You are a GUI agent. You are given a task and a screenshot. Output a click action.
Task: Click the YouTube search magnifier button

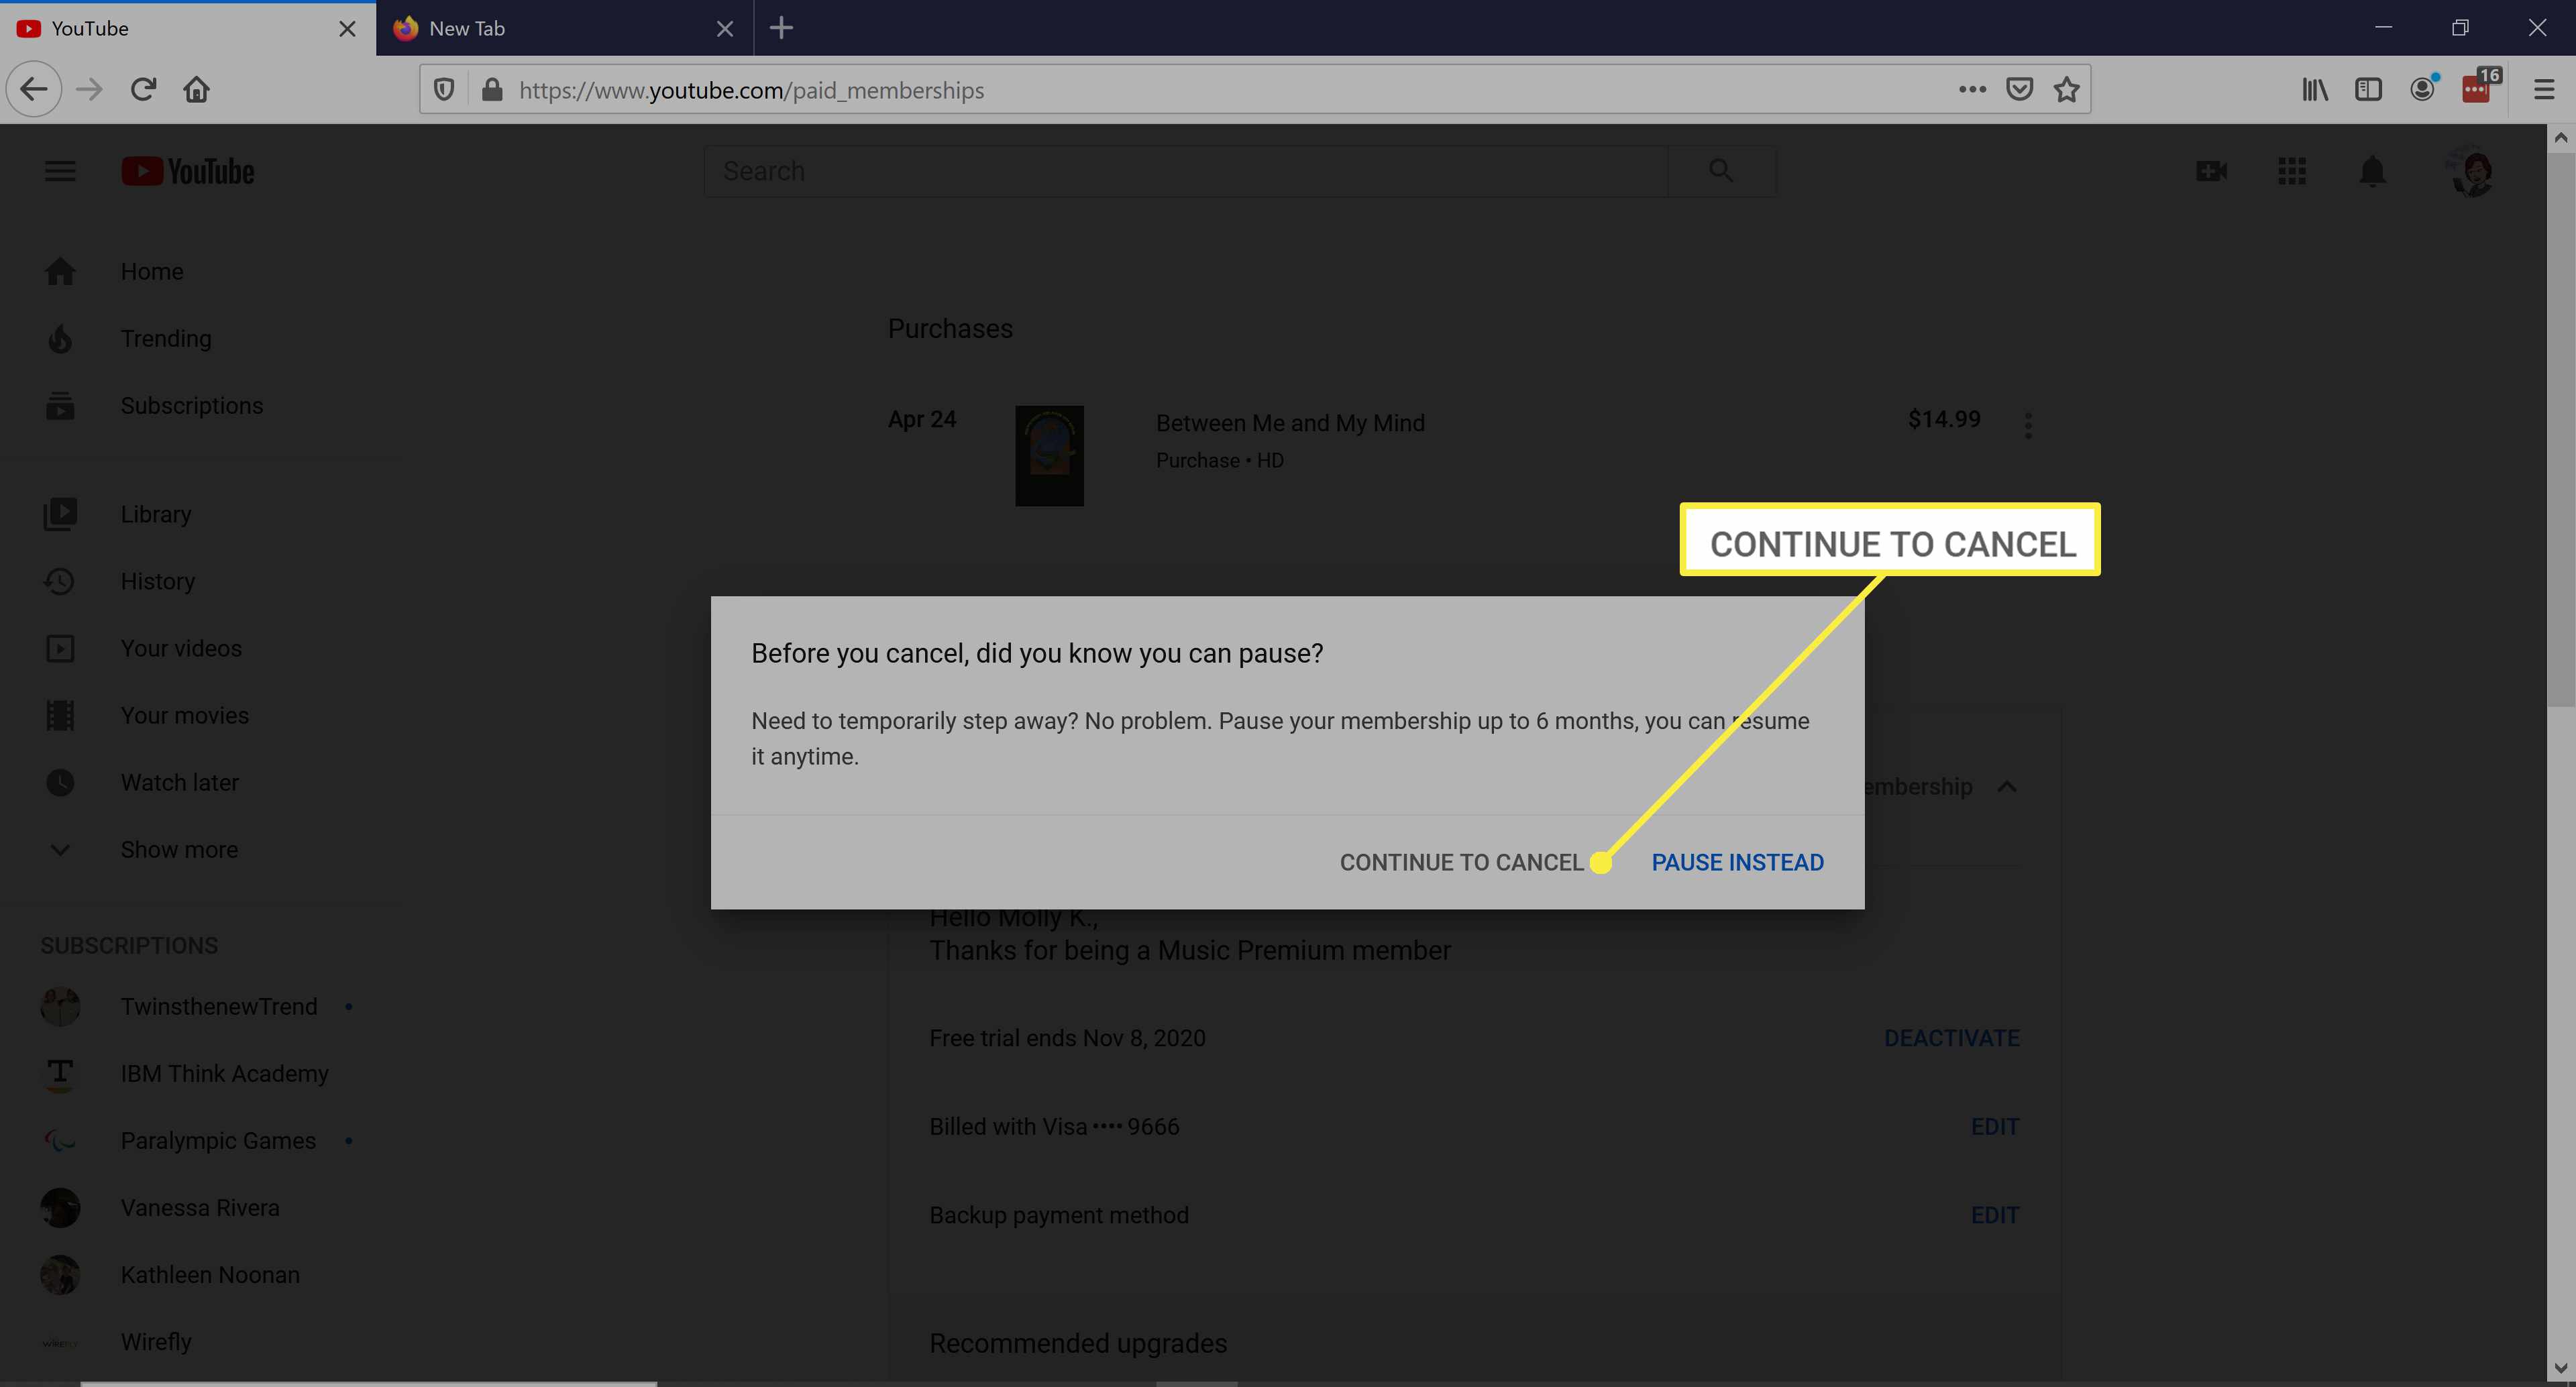1721,171
